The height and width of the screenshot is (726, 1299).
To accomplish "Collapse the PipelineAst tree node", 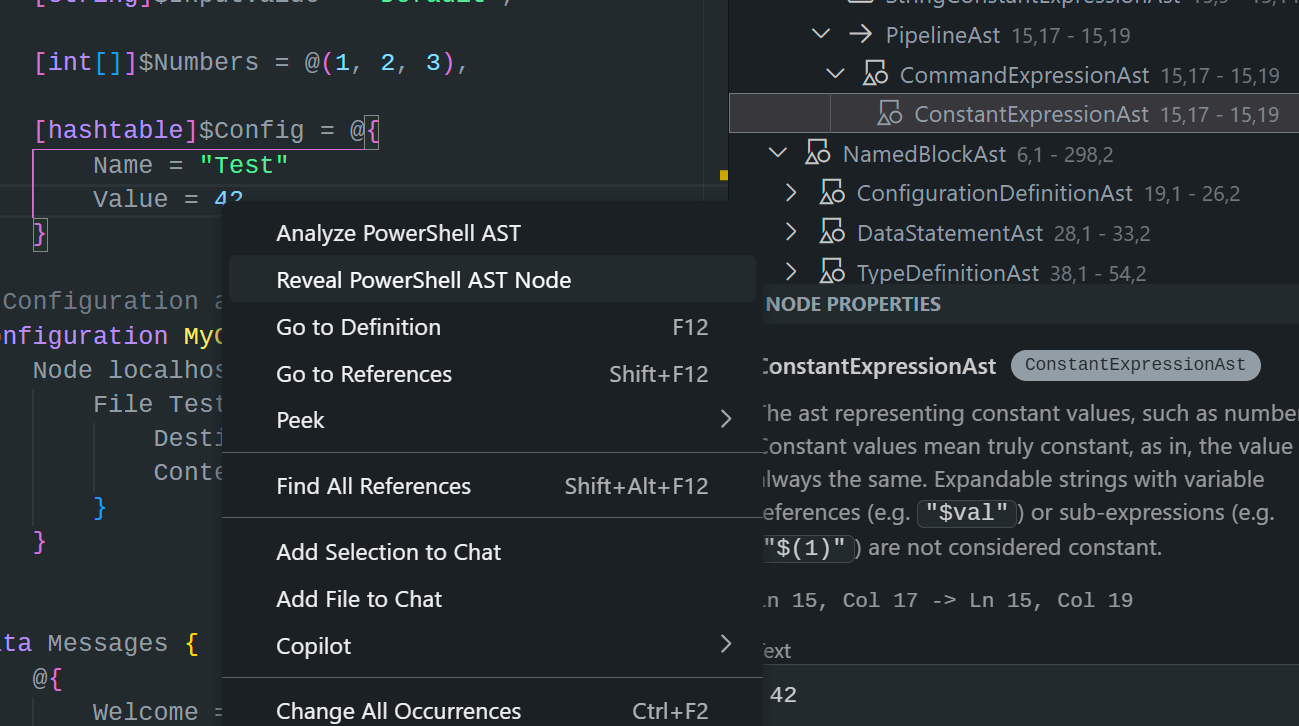I will (821, 35).
